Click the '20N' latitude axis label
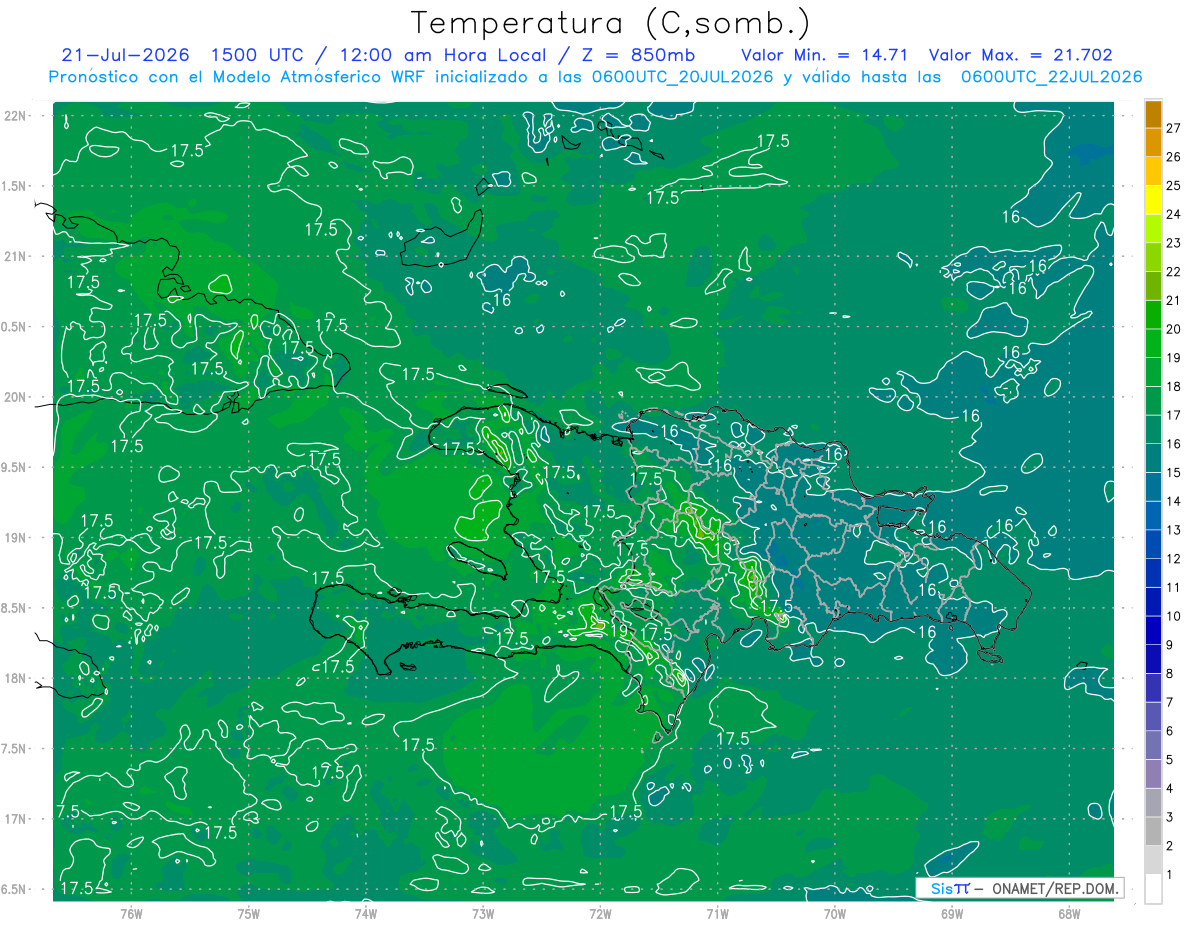 click(x=15, y=397)
